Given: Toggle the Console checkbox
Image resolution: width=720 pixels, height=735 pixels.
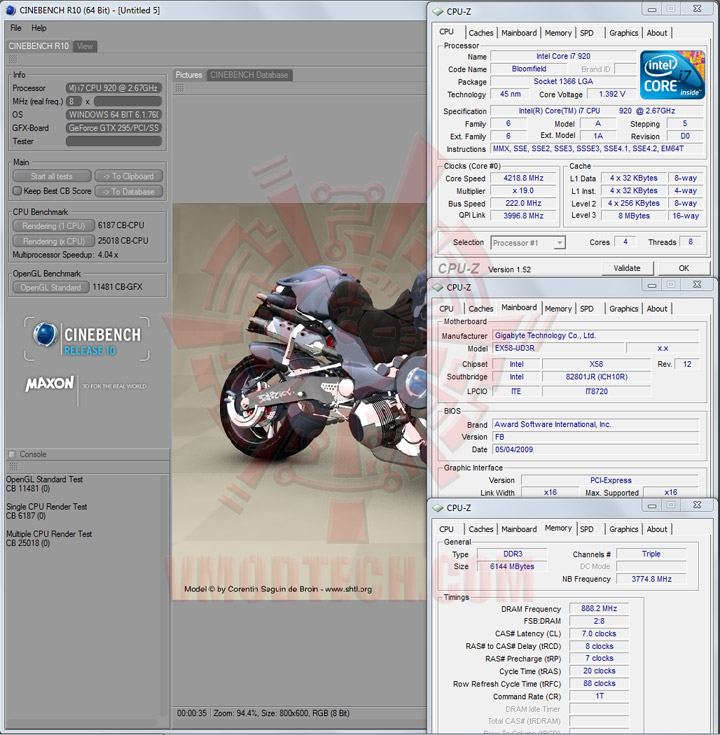Looking at the screenshot, I should tap(12, 454).
